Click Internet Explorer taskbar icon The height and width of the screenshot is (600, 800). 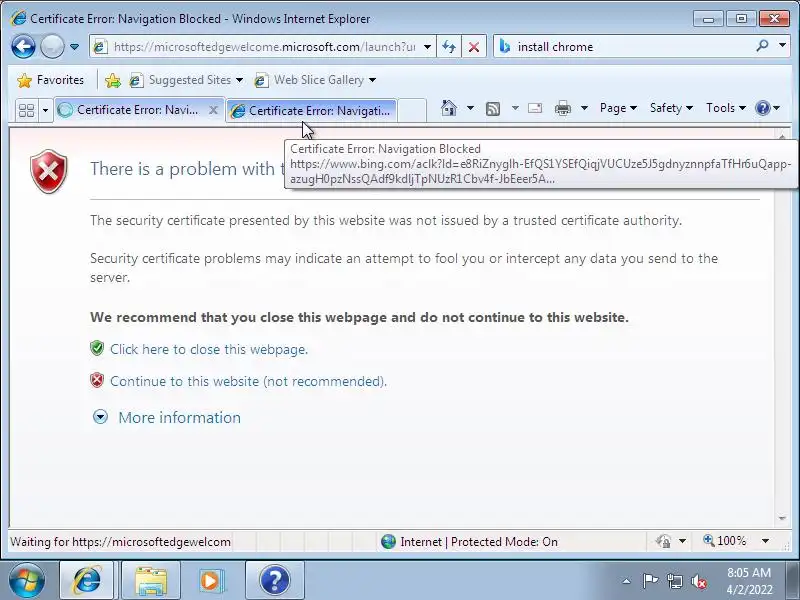88,580
